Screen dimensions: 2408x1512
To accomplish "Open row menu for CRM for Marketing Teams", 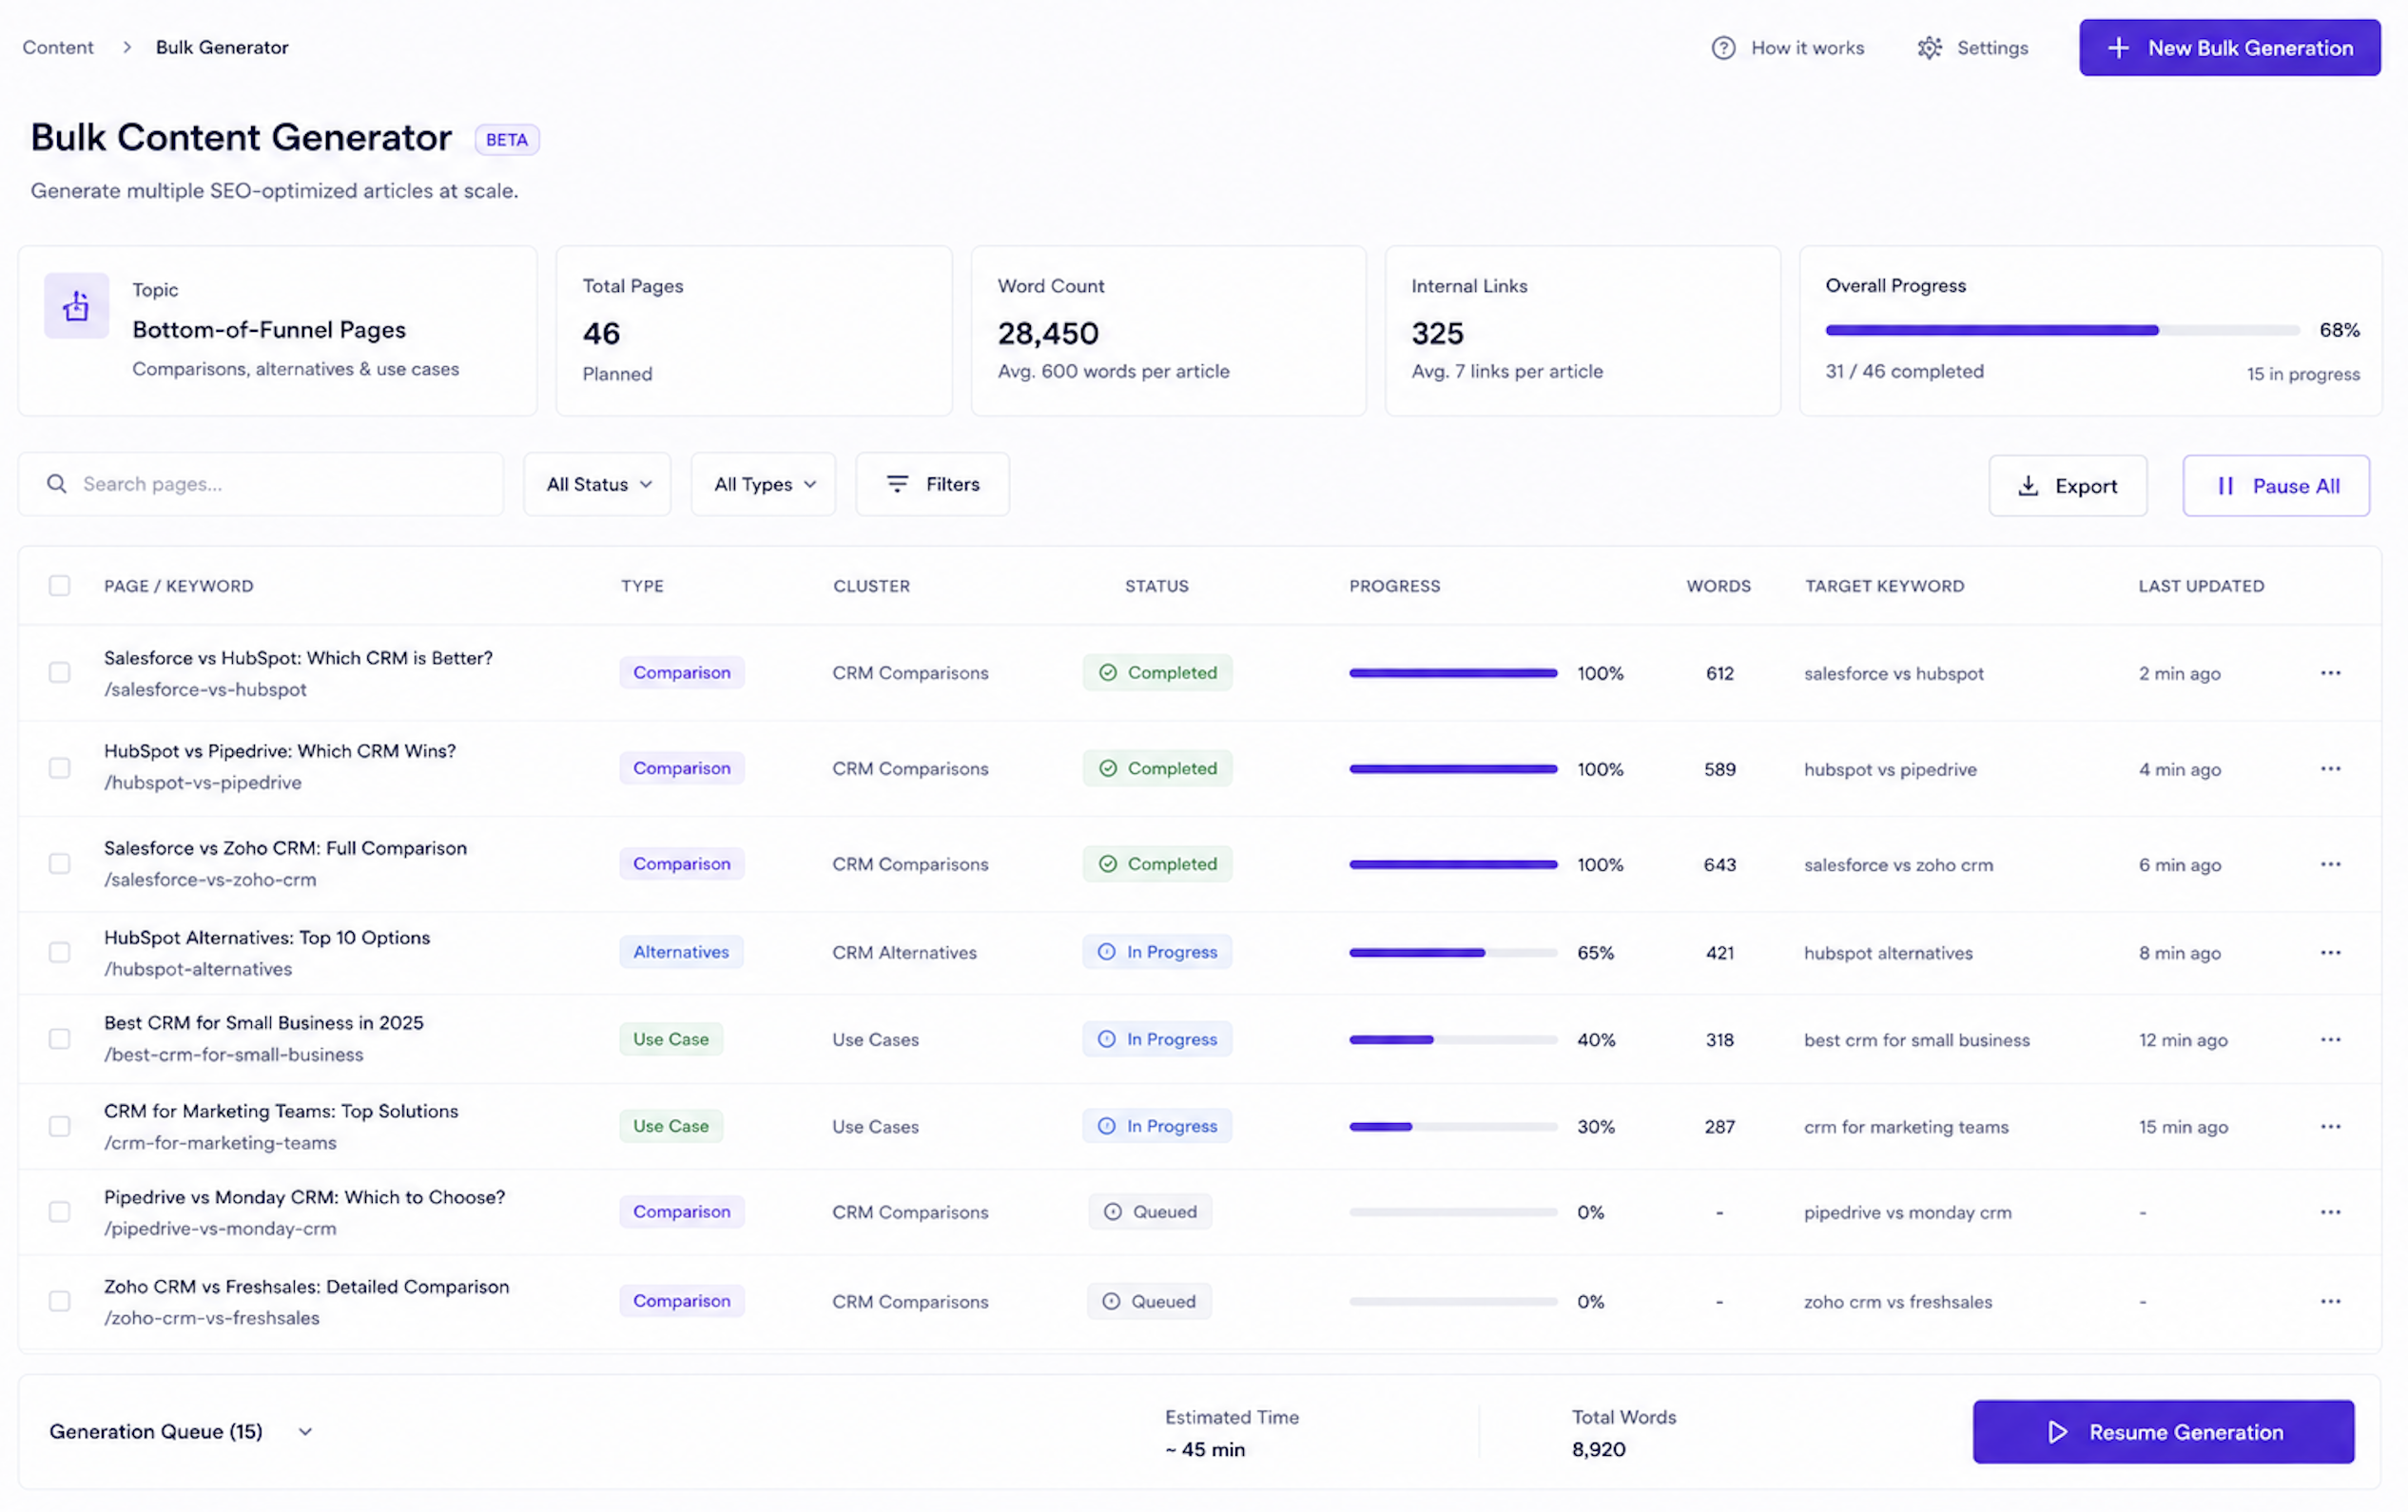I will click(x=2330, y=1127).
